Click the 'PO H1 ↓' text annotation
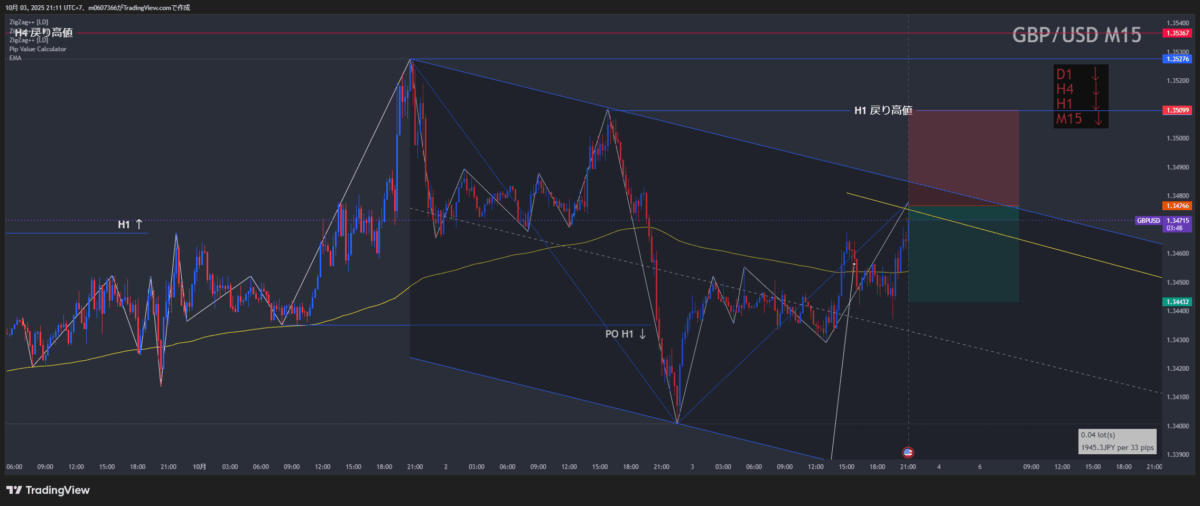1200x506 pixels. tap(626, 334)
